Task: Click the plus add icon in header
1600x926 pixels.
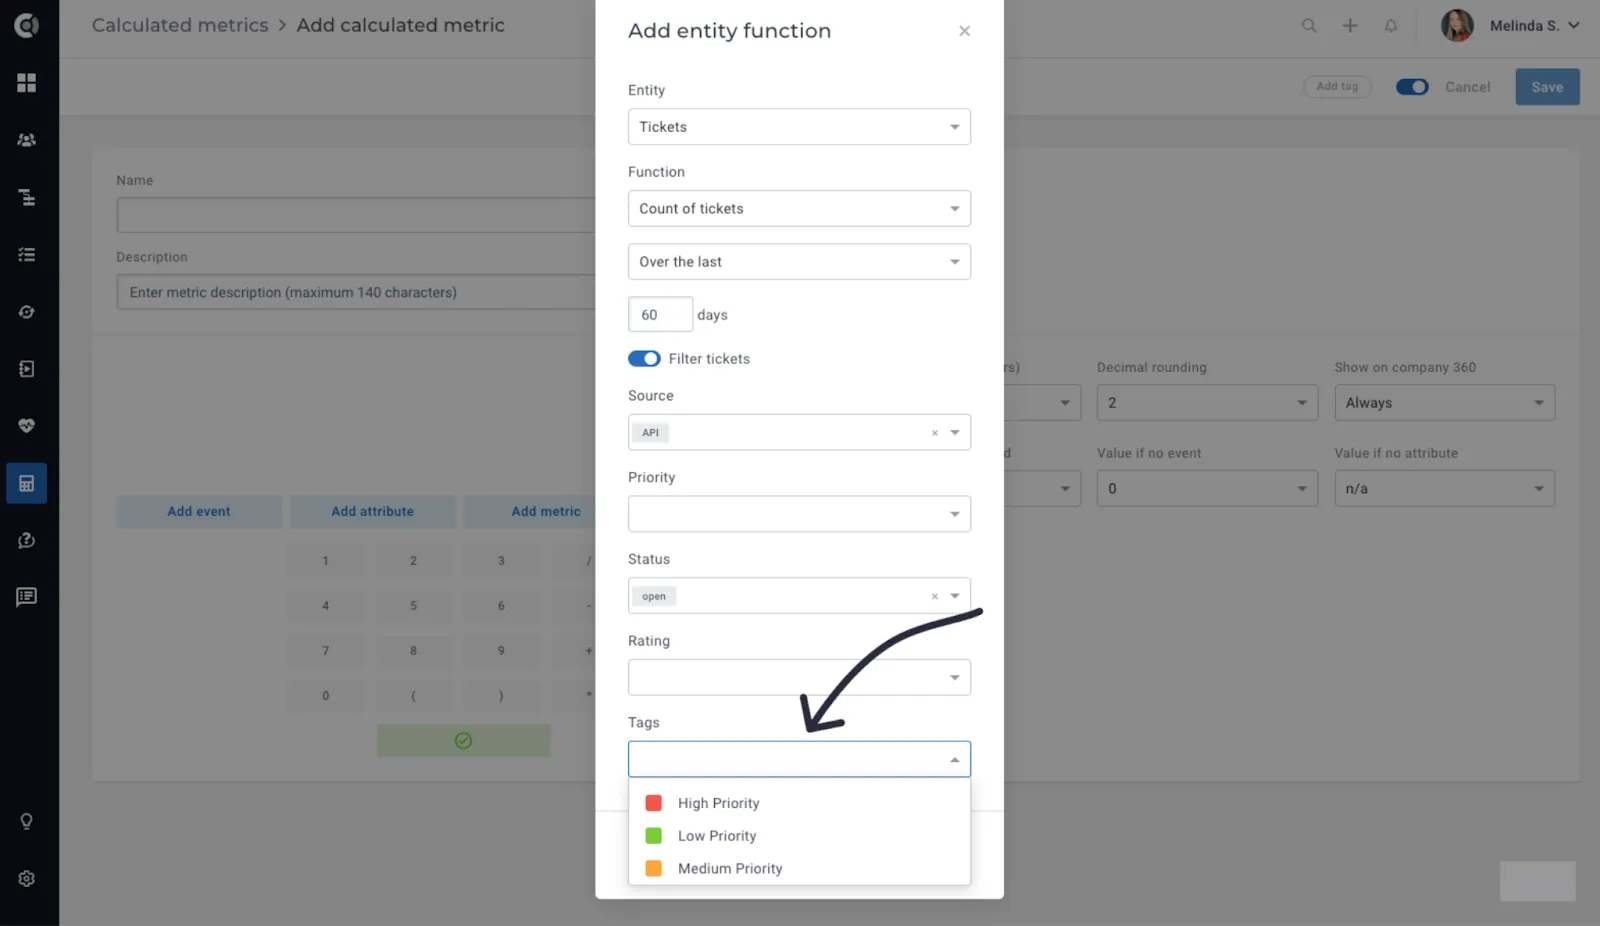Action: [1350, 26]
